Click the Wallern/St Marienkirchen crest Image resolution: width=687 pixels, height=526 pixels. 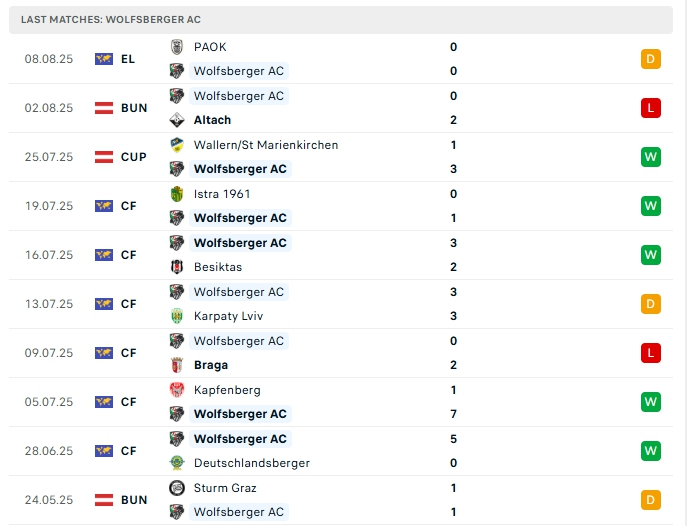pos(177,145)
